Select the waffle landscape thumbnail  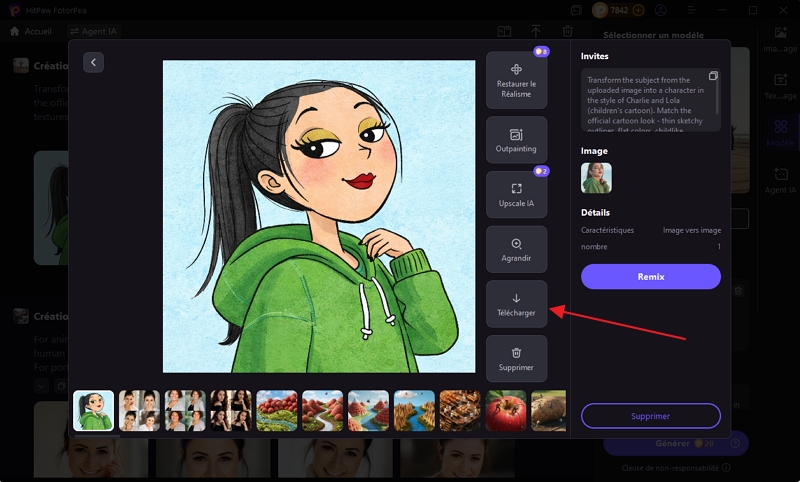(460, 411)
